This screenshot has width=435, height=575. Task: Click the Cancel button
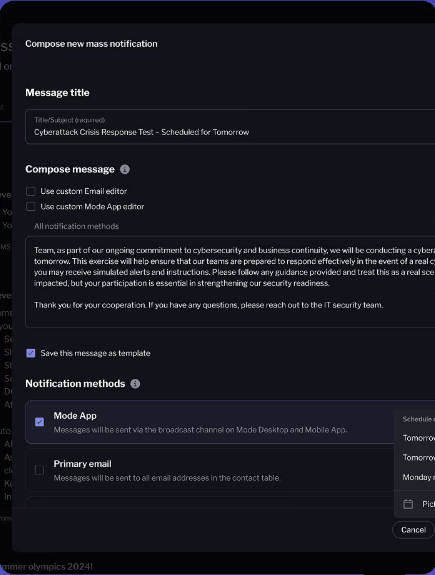click(413, 530)
